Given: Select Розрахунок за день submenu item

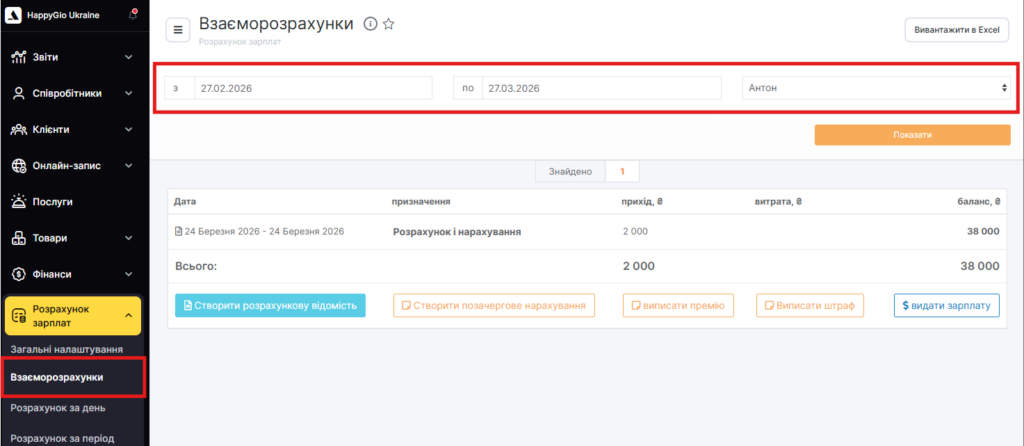Looking at the screenshot, I should [x=58, y=408].
